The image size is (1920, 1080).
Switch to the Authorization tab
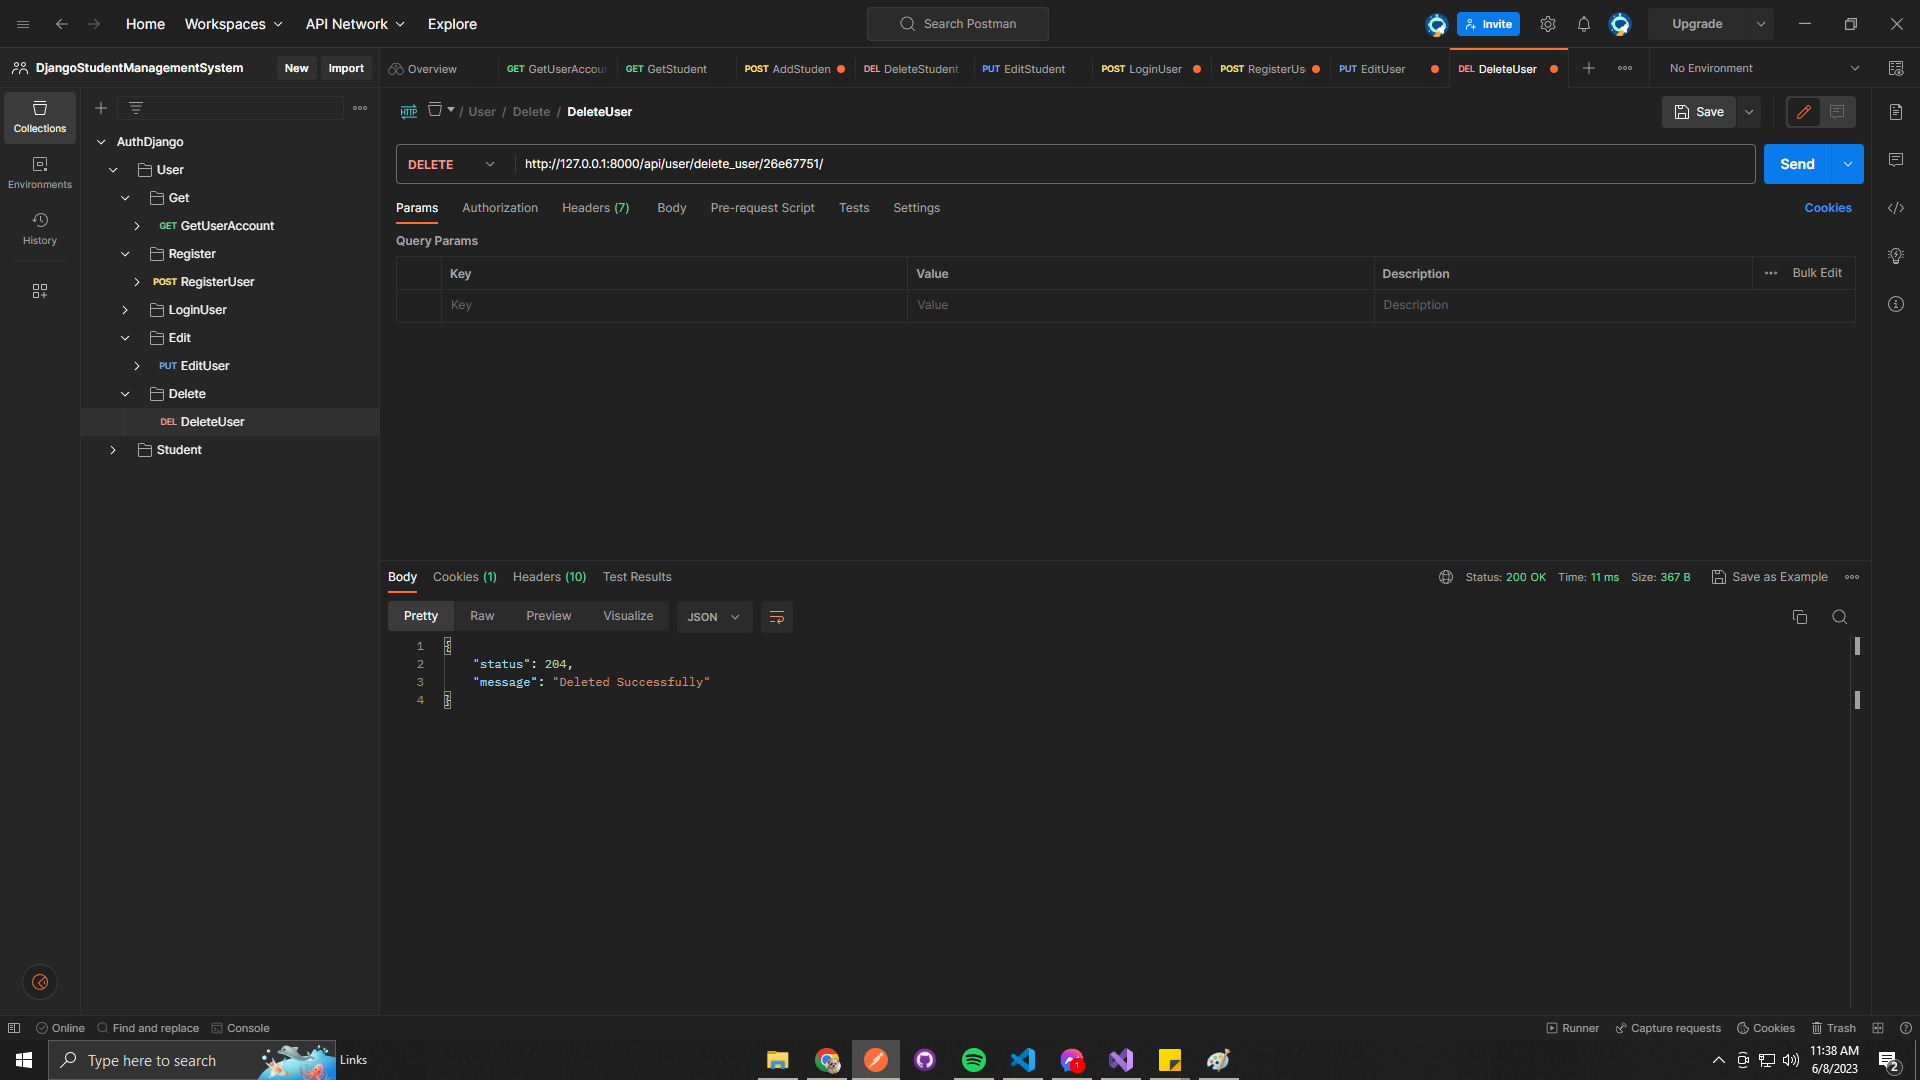(500, 207)
